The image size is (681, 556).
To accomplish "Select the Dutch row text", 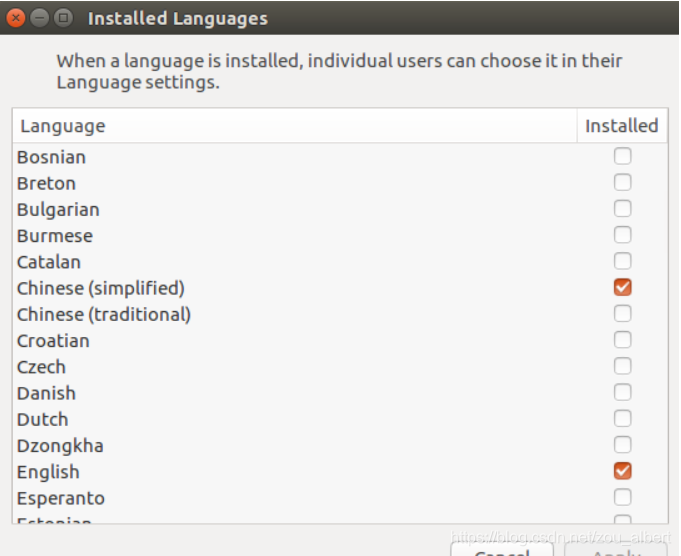I will click(x=43, y=420).
